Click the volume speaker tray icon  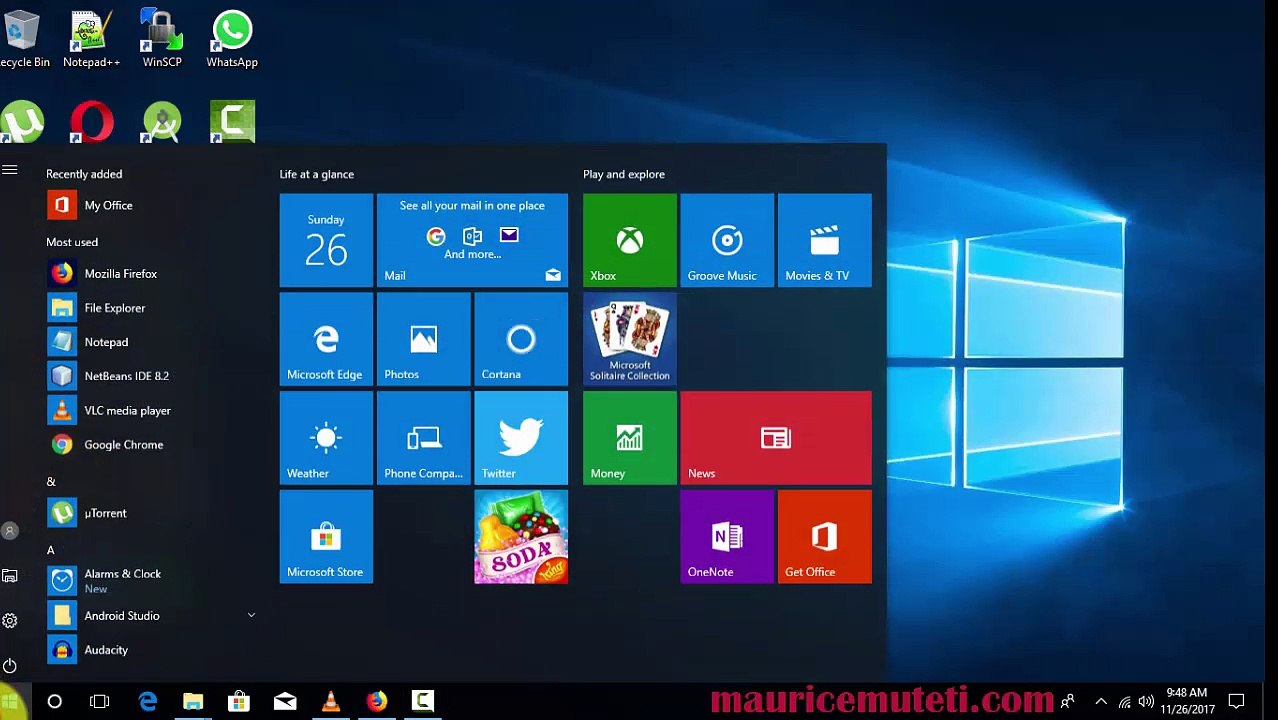coord(1146,702)
